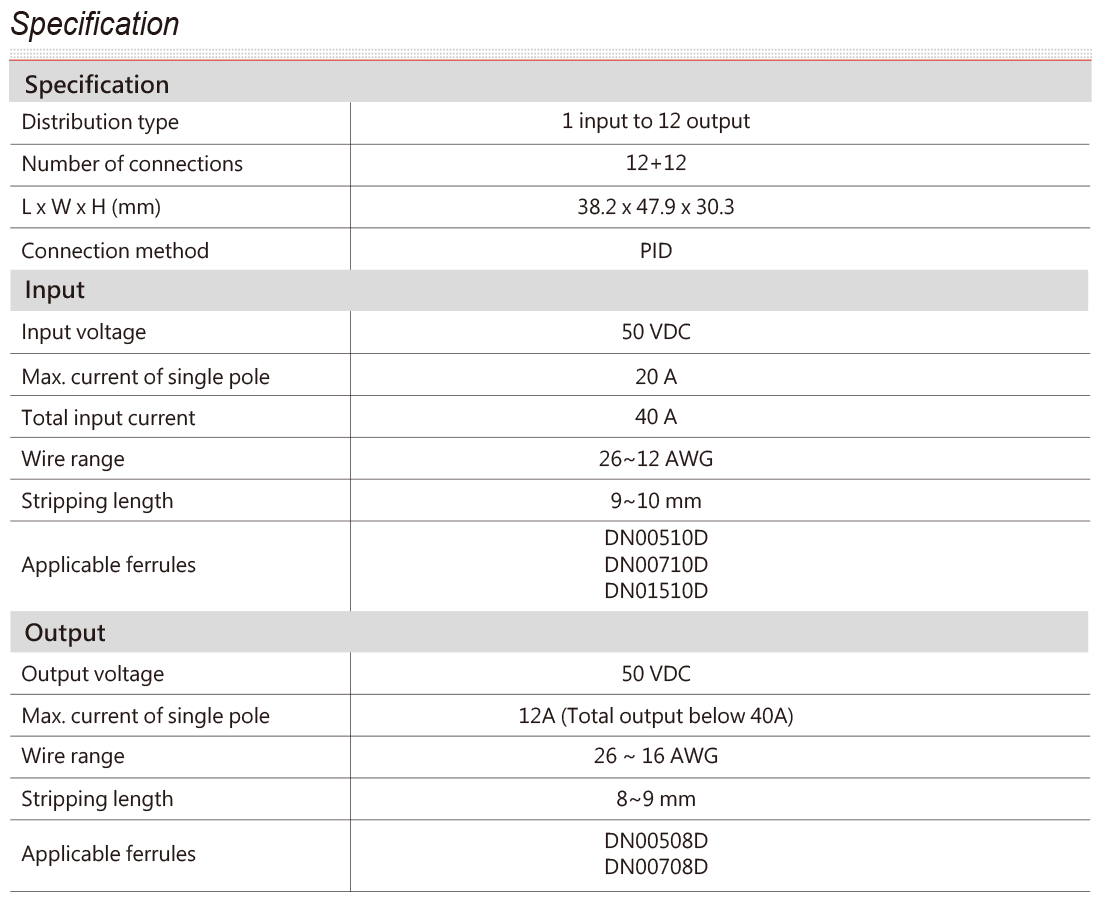The width and height of the screenshot is (1098, 904).
Task: Select the '26~12 AWG' wire range value
Action: click(655, 459)
